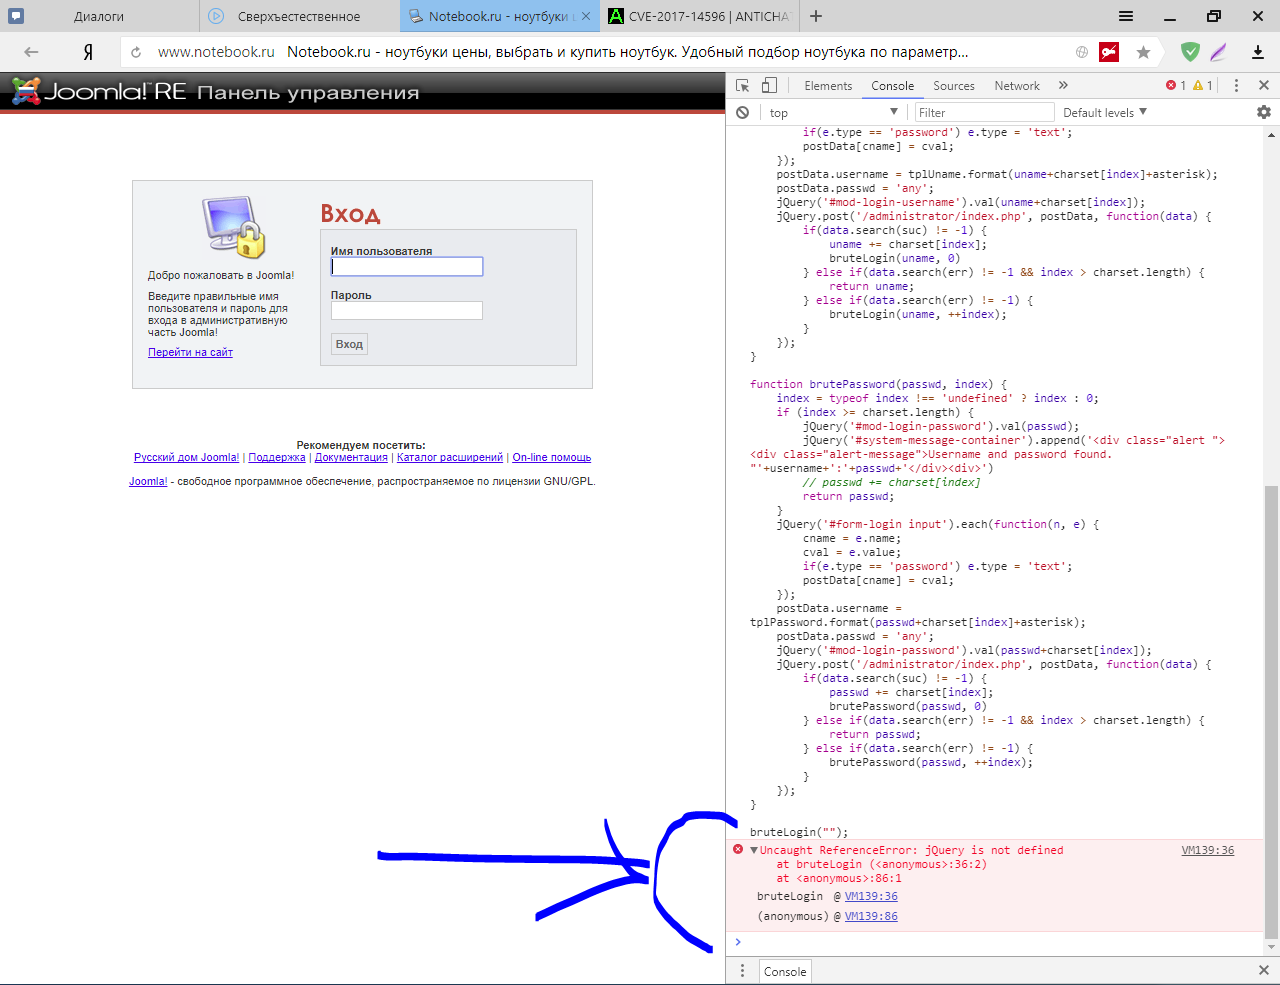Bookmark the page with the star icon
The image size is (1280, 985).
pos(1143,52)
